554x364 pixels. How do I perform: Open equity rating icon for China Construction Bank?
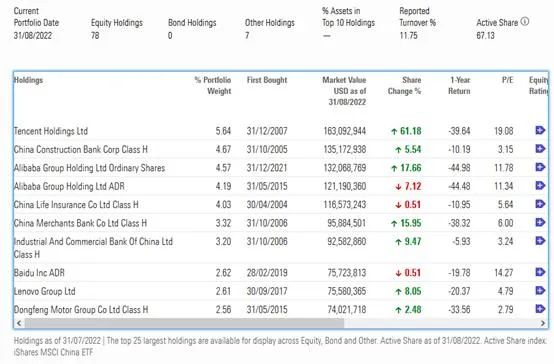[540, 149]
